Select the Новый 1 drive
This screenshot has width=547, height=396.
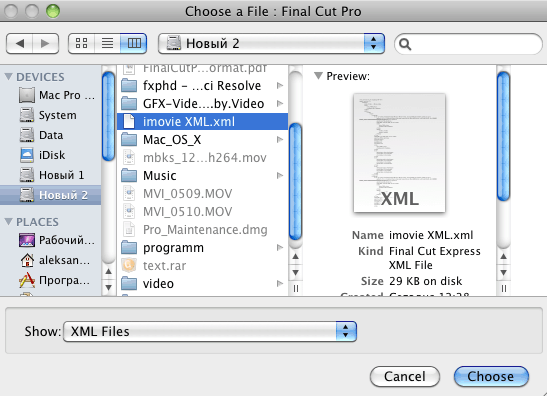pos(52,175)
